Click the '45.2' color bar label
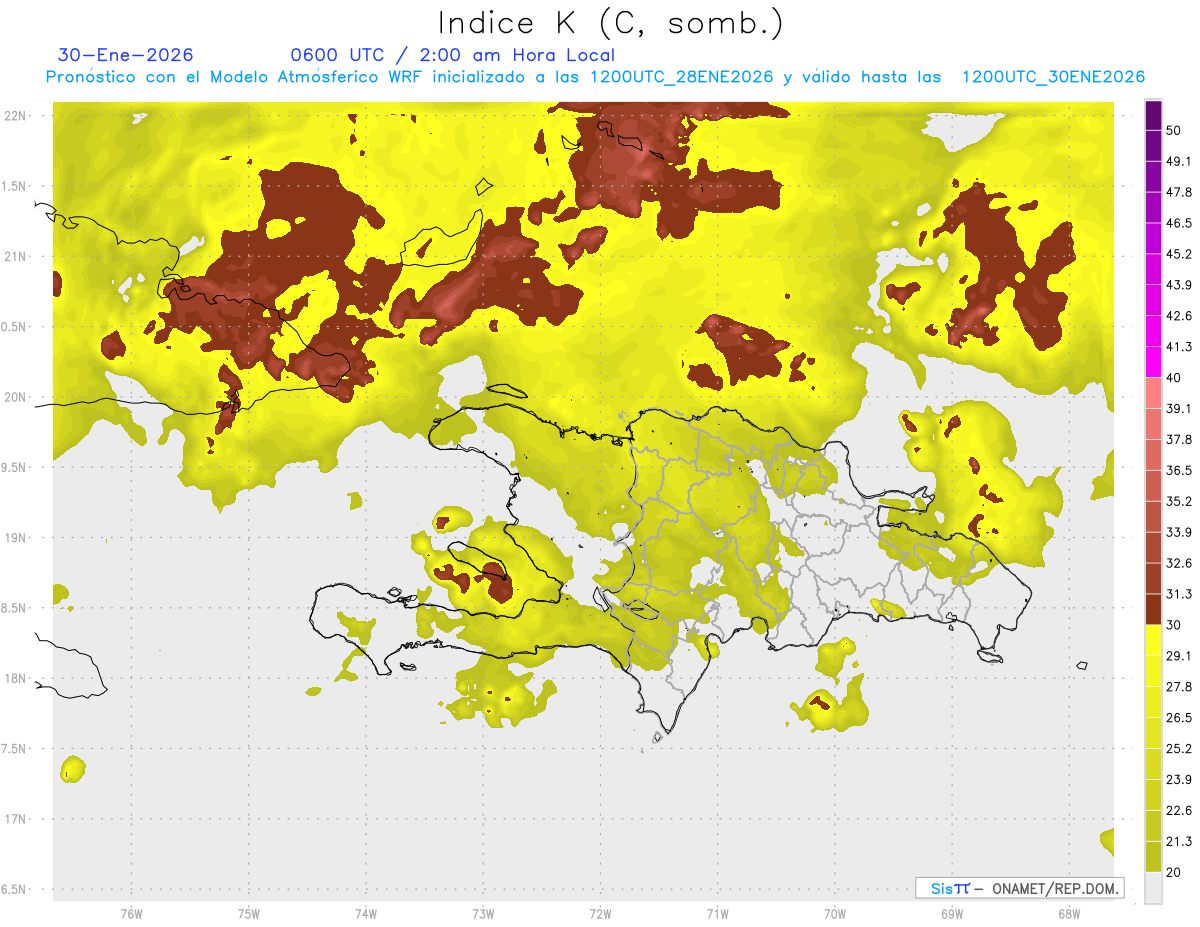This screenshot has height=927, width=1200. [x=1179, y=254]
